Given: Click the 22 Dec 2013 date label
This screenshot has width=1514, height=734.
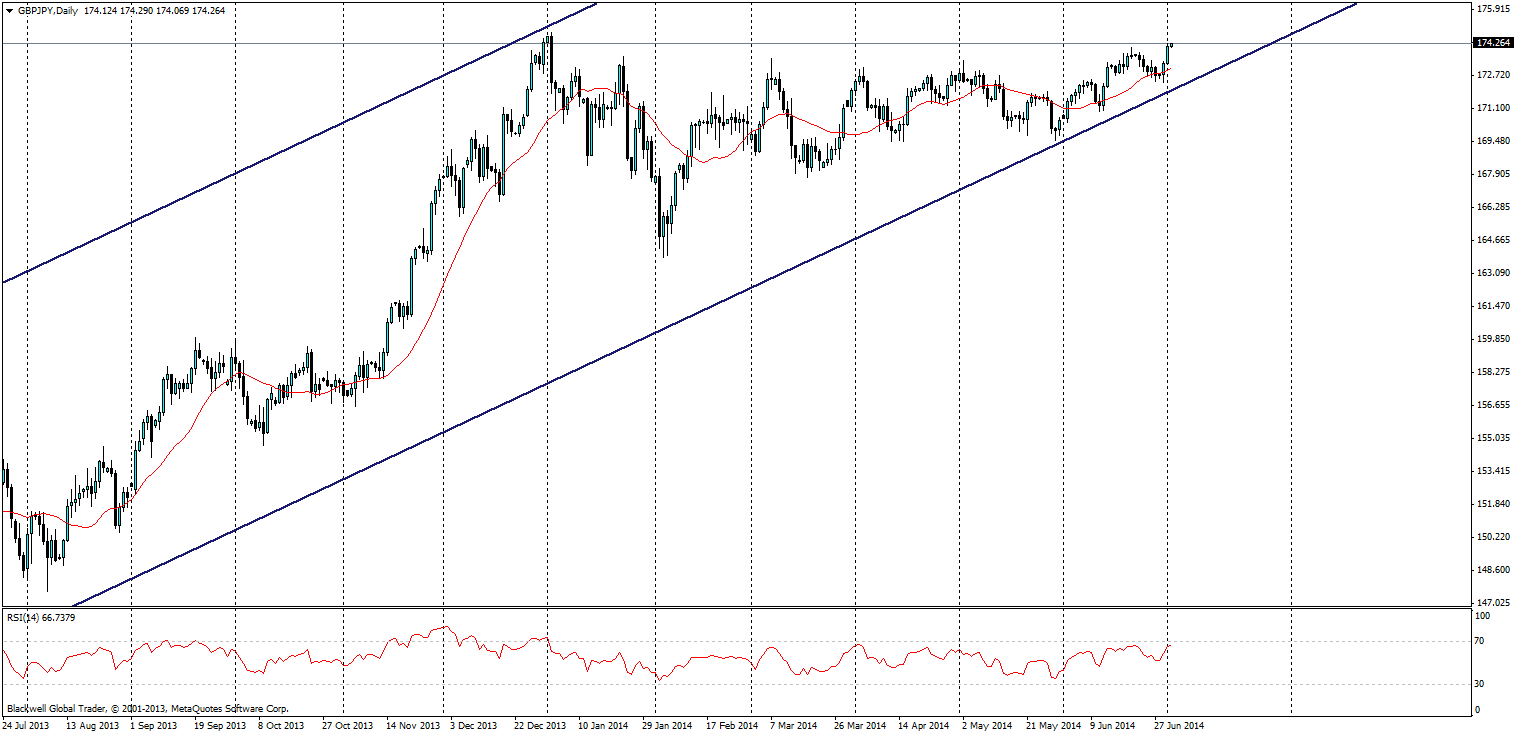Looking at the screenshot, I should click(540, 727).
